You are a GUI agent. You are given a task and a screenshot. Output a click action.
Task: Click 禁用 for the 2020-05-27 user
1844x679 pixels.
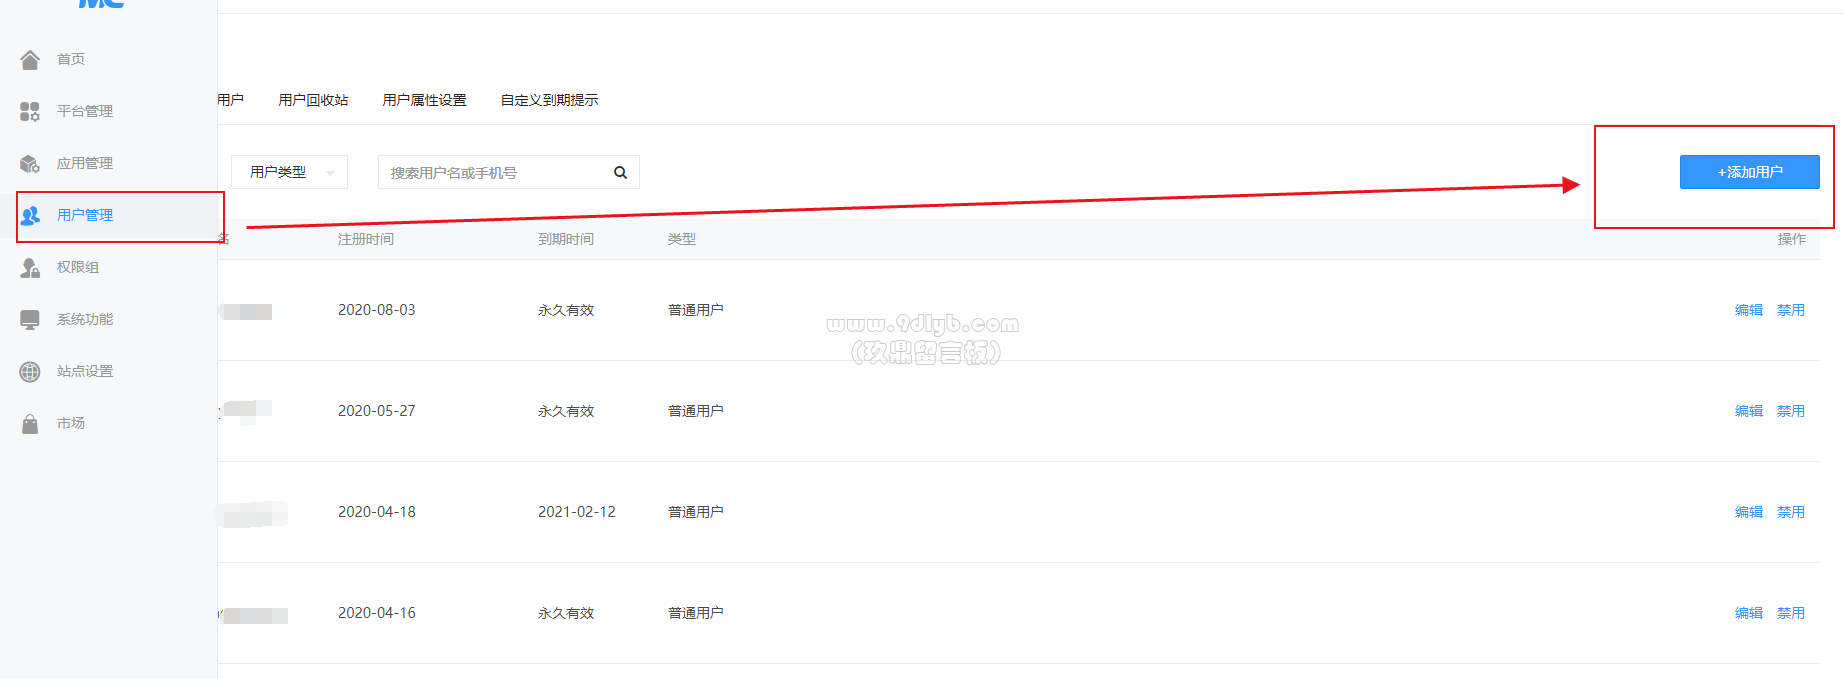[x=1790, y=411]
